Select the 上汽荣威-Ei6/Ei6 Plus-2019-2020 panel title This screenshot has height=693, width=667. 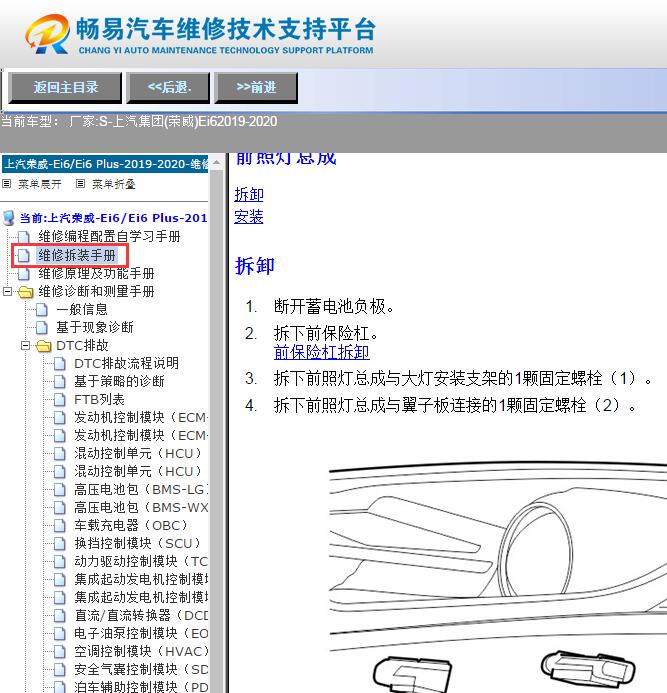tap(105, 164)
